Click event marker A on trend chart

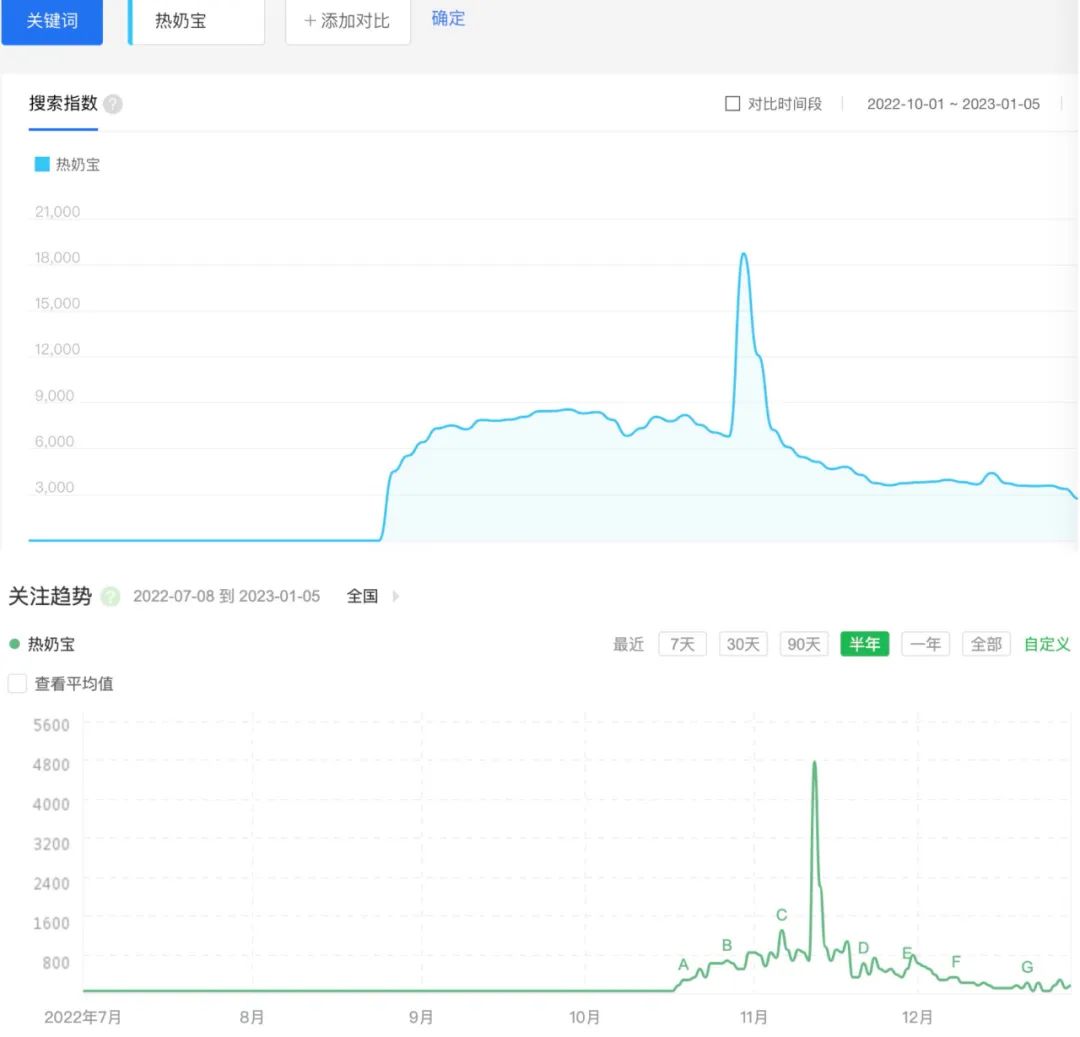coord(683,965)
